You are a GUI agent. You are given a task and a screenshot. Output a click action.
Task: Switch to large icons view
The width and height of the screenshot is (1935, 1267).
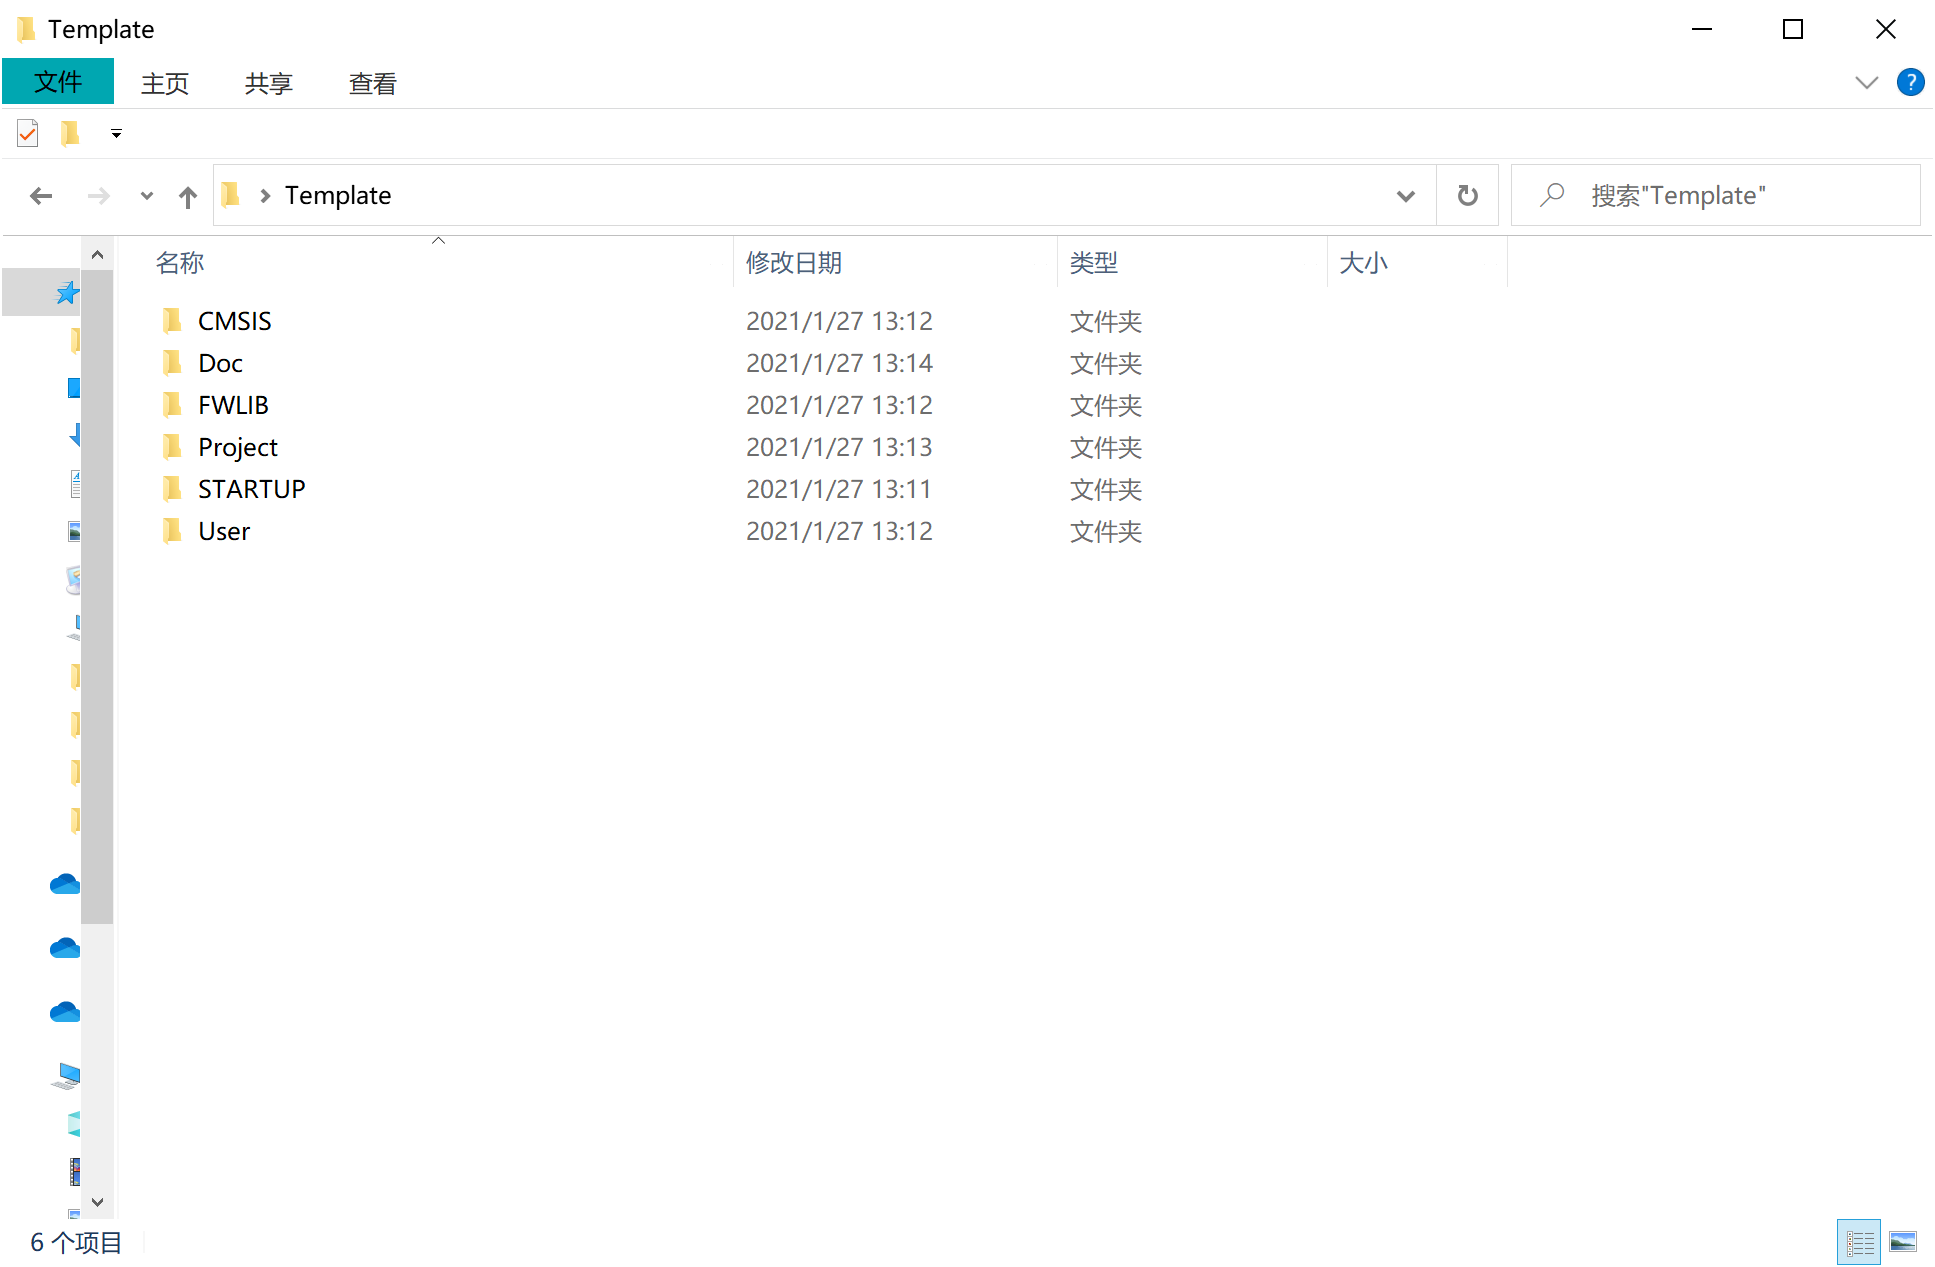[x=1902, y=1242]
